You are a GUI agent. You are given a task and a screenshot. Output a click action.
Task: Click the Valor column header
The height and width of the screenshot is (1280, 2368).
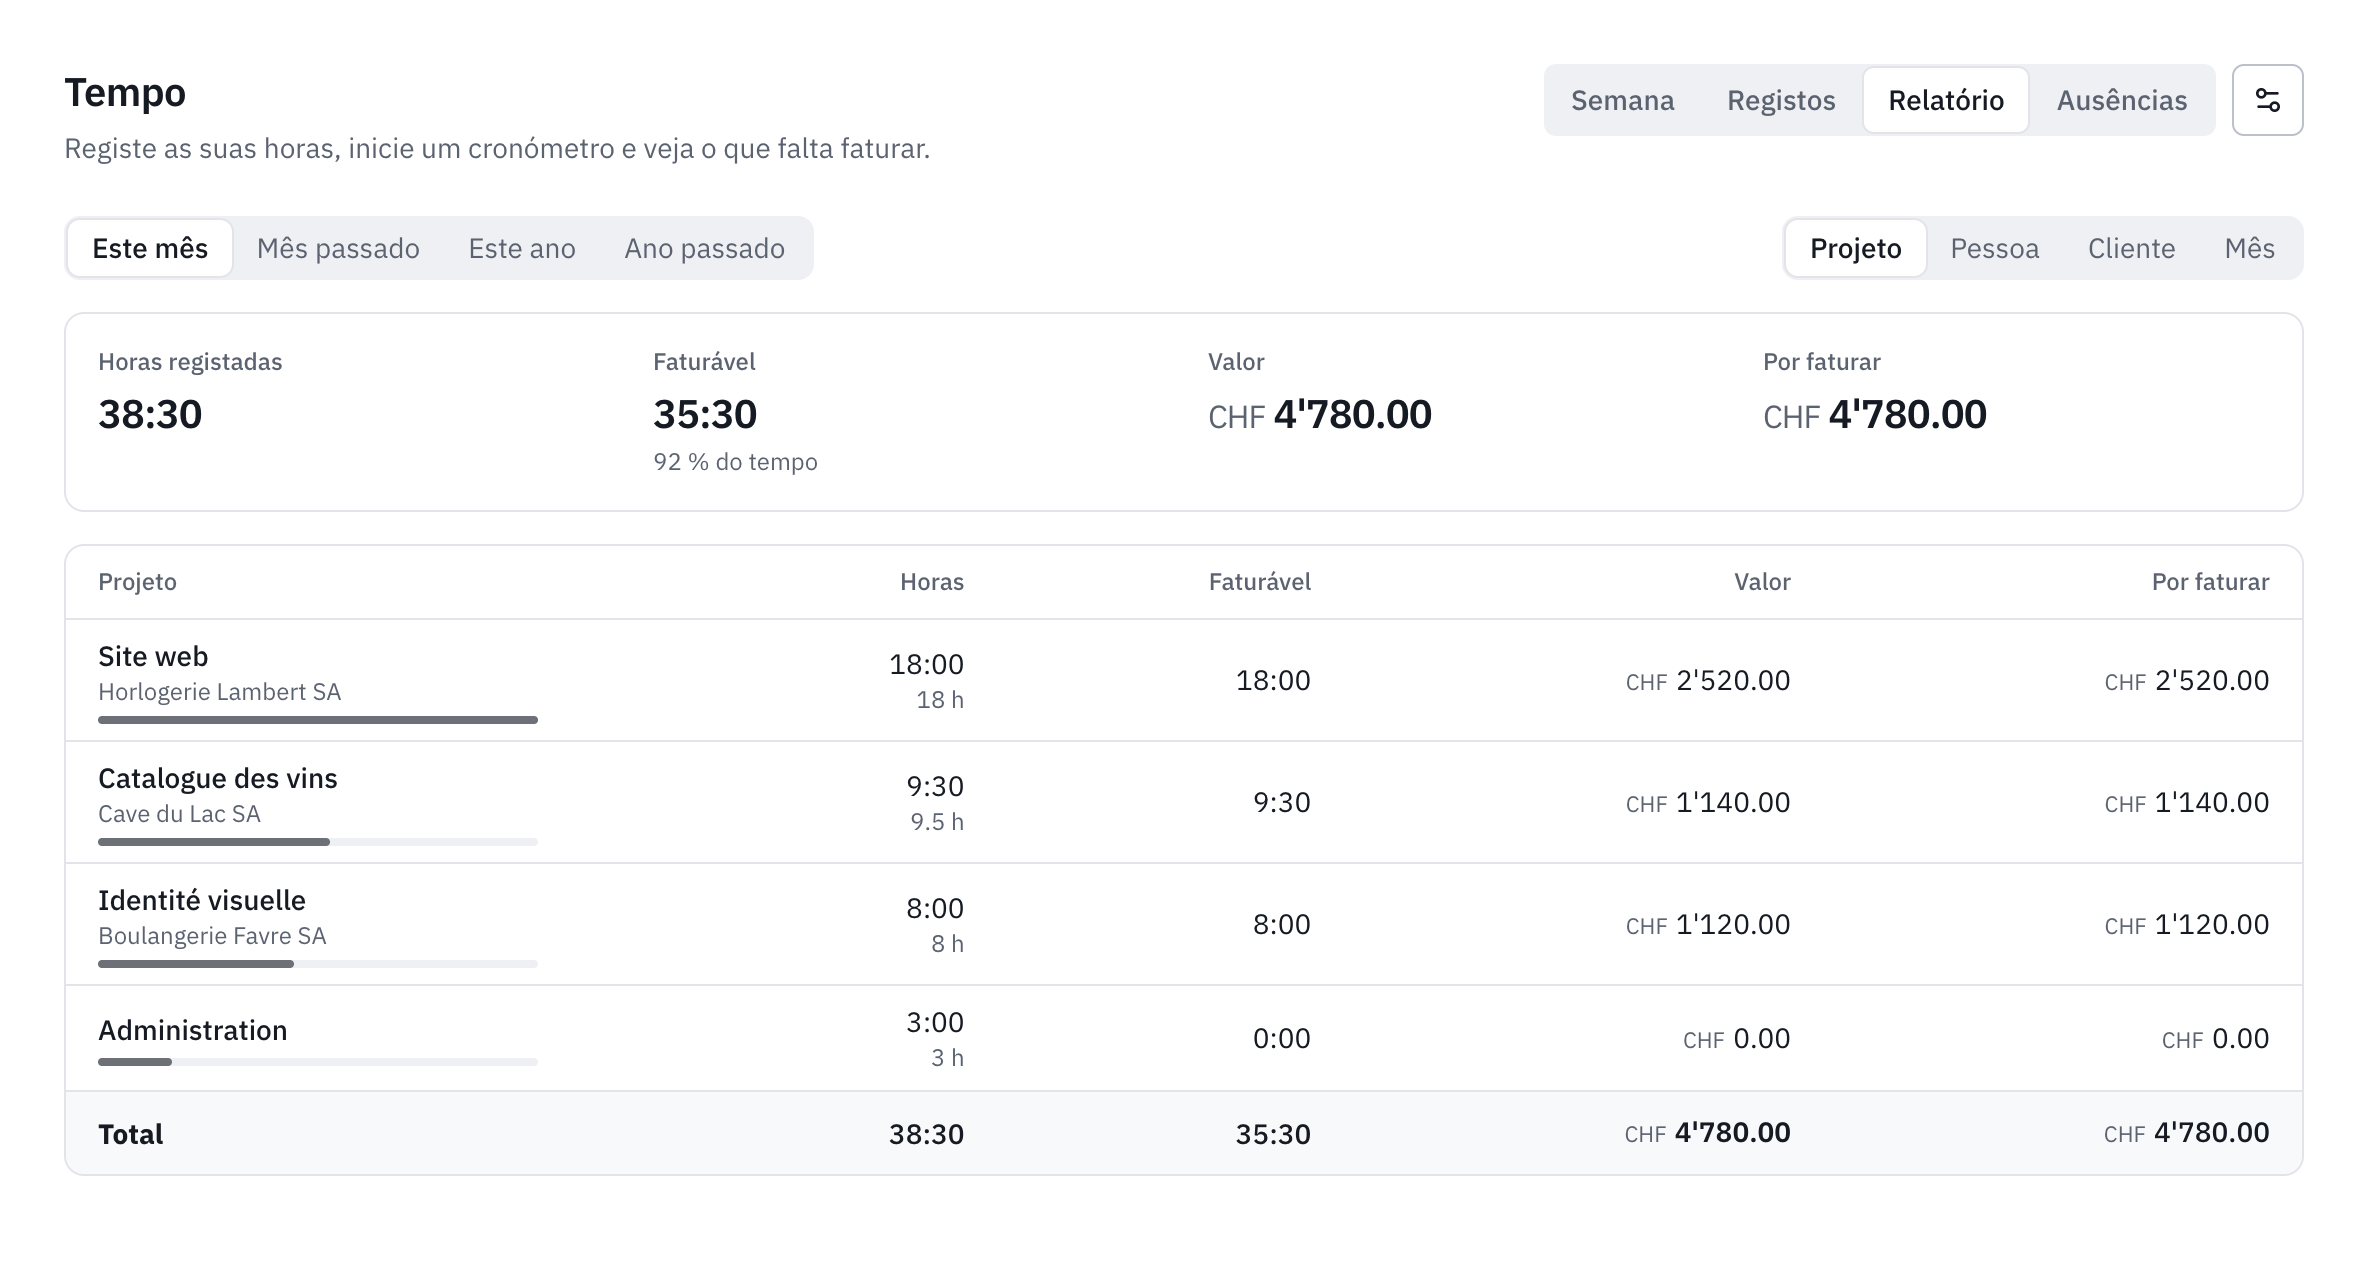coord(1762,582)
